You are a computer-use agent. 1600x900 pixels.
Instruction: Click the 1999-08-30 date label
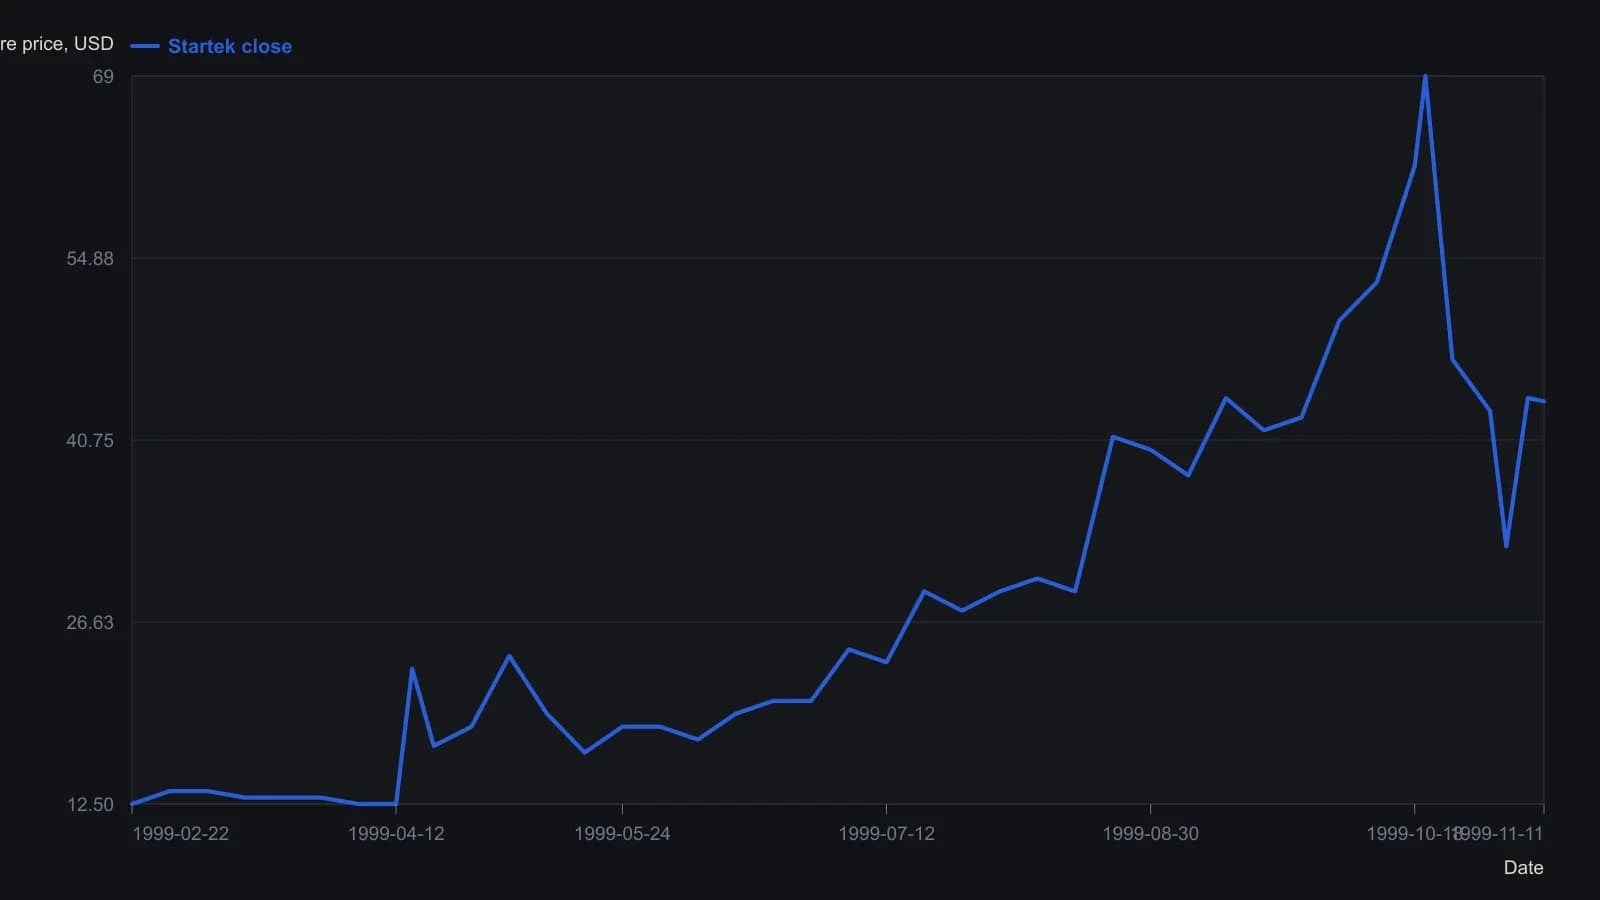[x=1150, y=834]
